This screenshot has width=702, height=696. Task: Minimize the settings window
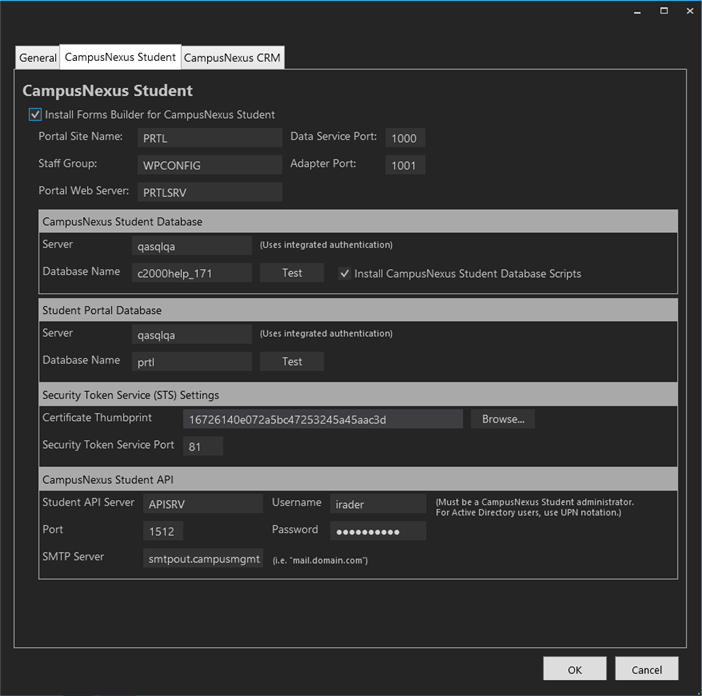click(x=637, y=12)
